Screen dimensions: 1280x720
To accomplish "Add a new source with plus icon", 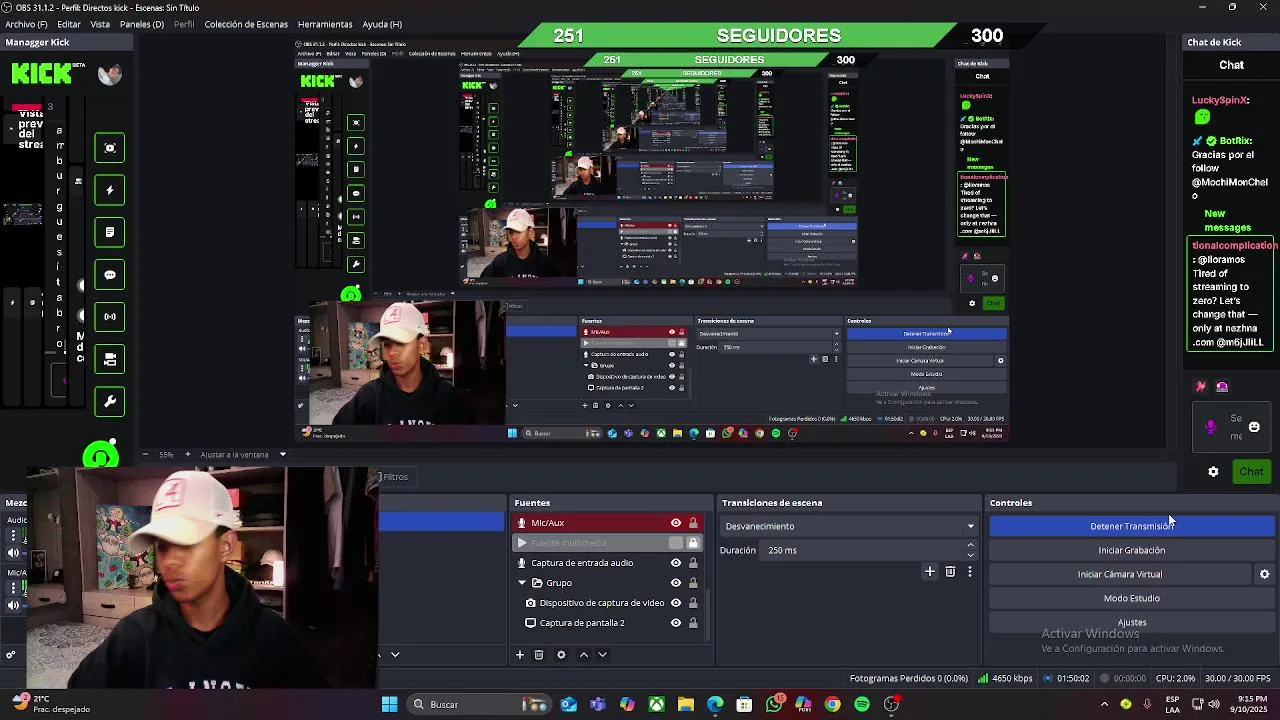I will tap(520, 654).
